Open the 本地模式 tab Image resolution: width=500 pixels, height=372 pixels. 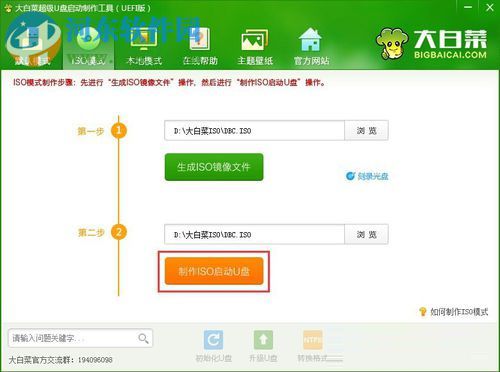pos(144,47)
